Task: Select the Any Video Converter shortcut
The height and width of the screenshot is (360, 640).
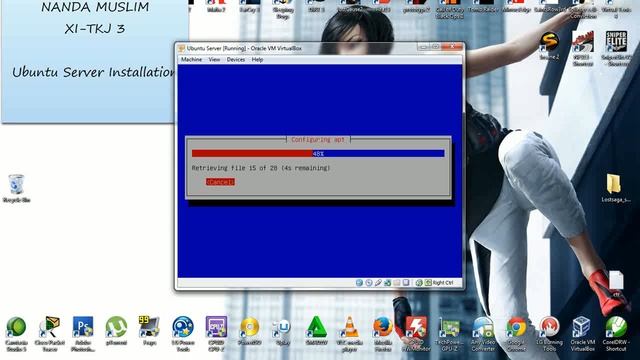Action: [x=483, y=333]
